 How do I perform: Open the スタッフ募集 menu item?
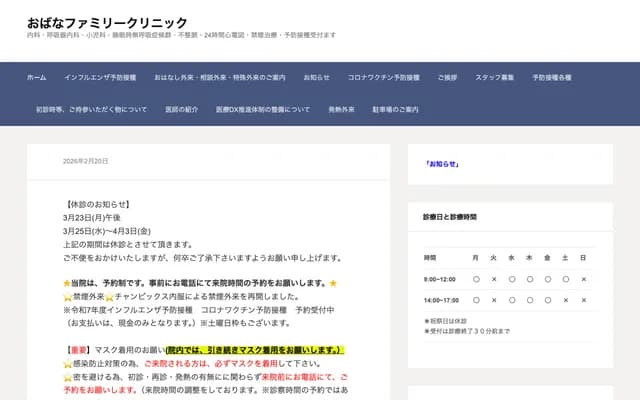[x=495, y=77]
